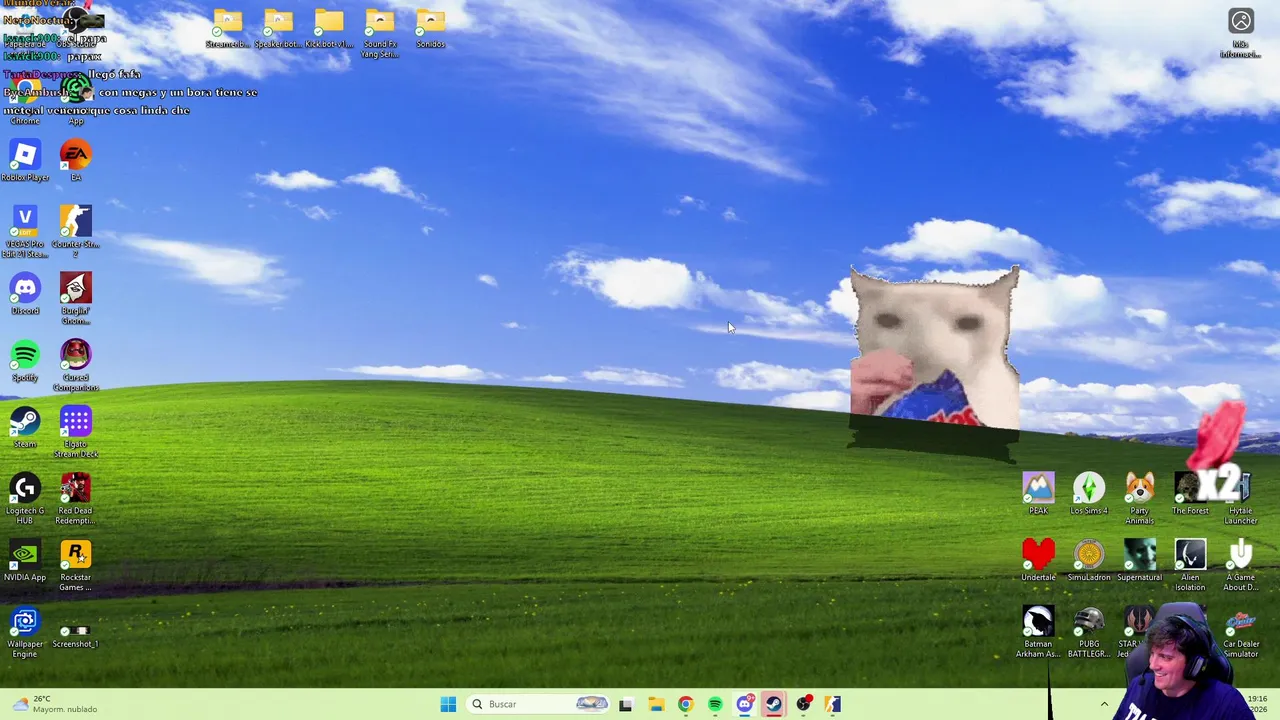Launch Undertale red heart icon
Viewport: 1280px width, 720px height.
(1038, 560)
